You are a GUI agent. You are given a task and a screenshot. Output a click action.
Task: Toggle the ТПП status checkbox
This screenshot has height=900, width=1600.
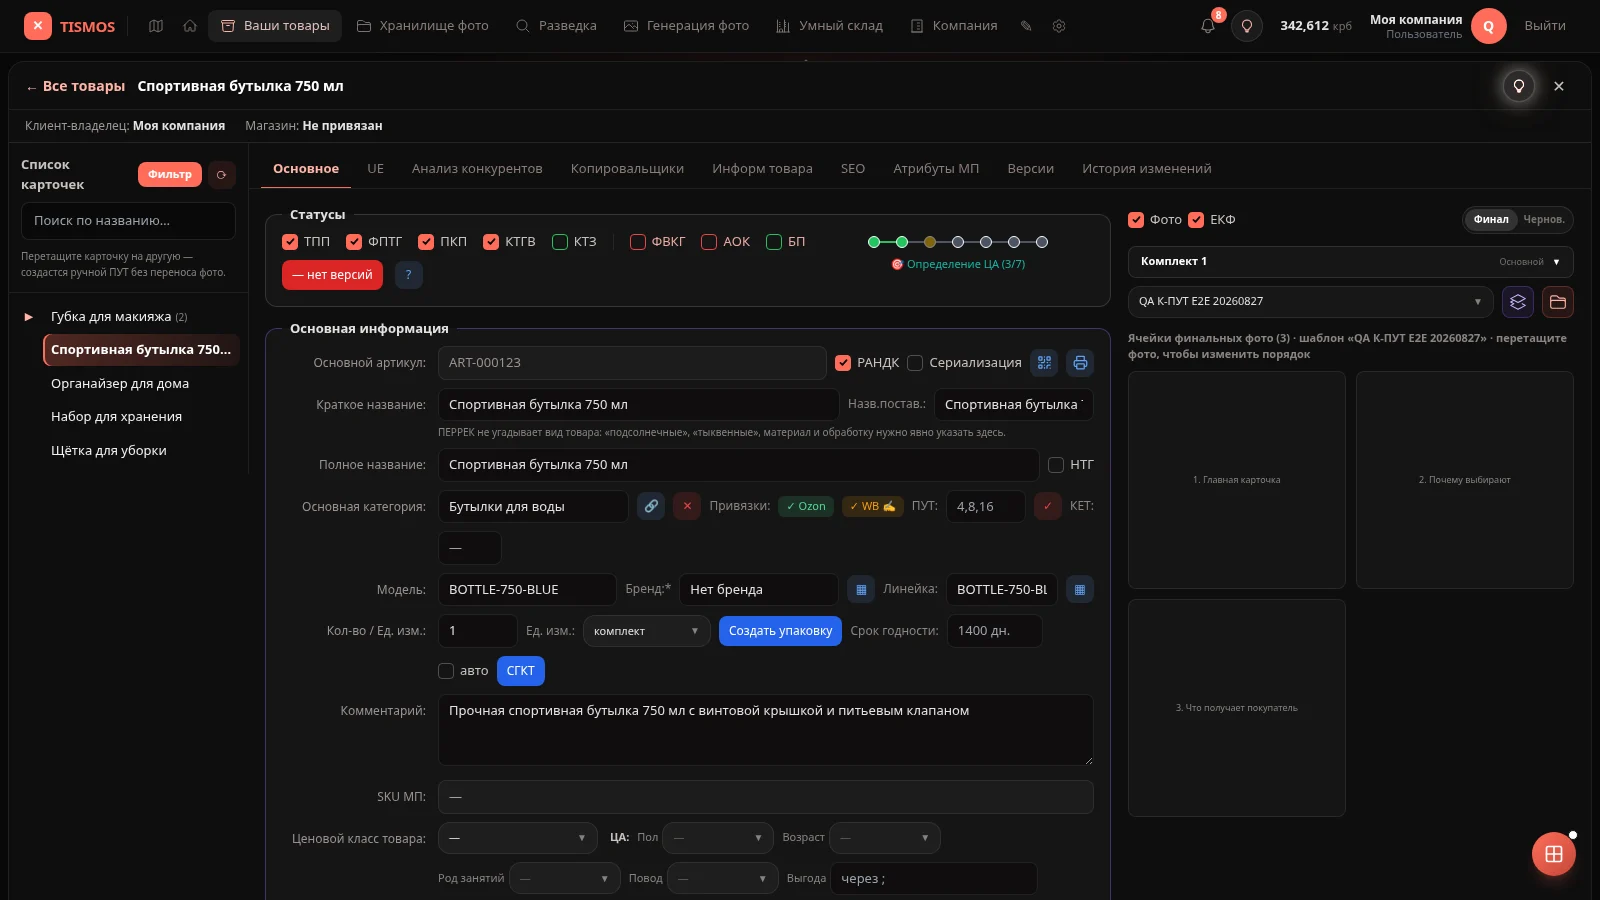coord(290,242)
